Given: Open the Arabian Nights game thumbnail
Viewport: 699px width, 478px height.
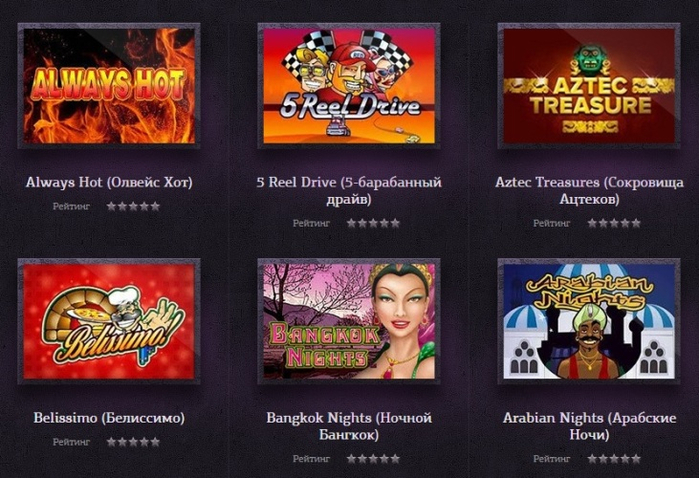Looking at the screenshot, I should [x=588, y=321].
